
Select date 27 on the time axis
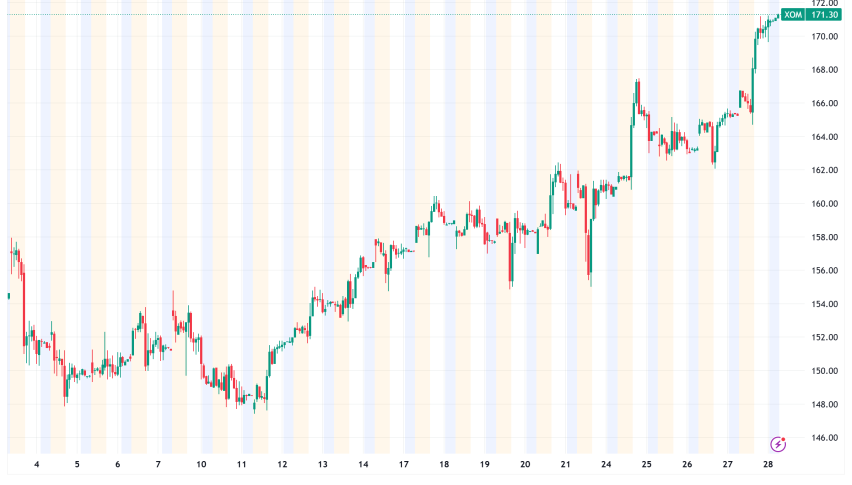[x=729, y=465]
